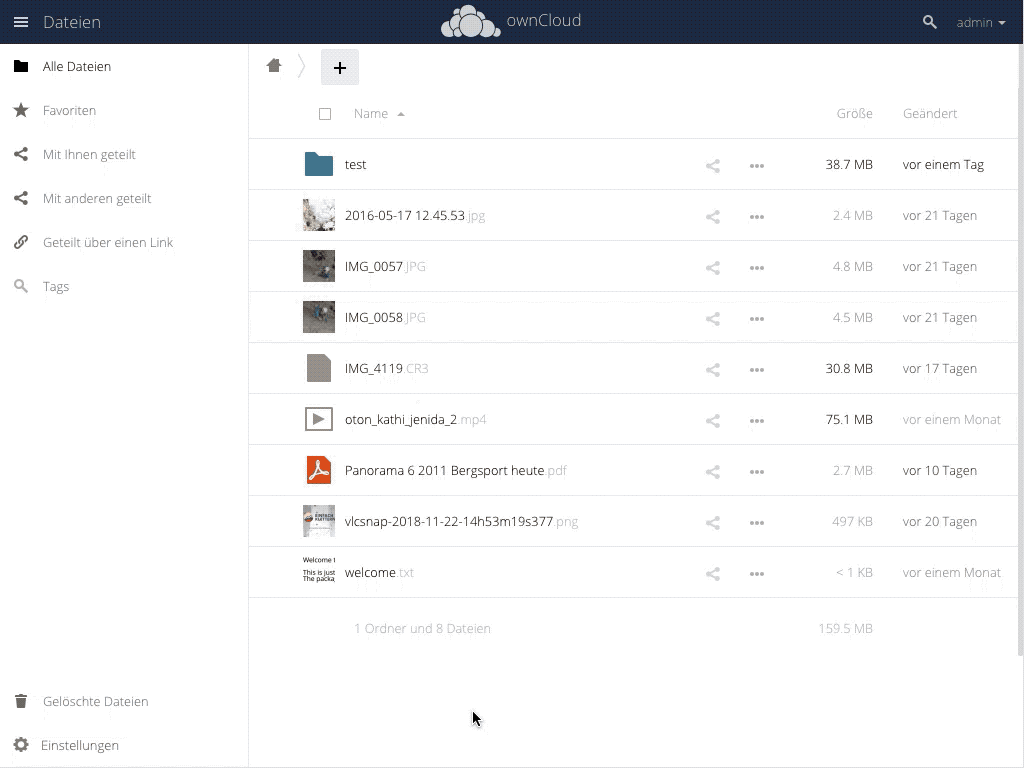The width and height of the screenshot is (1024, 768).
Task: Share the Panorama 6 2011 Bergsport PDF
Action: [x=712, y=470]
